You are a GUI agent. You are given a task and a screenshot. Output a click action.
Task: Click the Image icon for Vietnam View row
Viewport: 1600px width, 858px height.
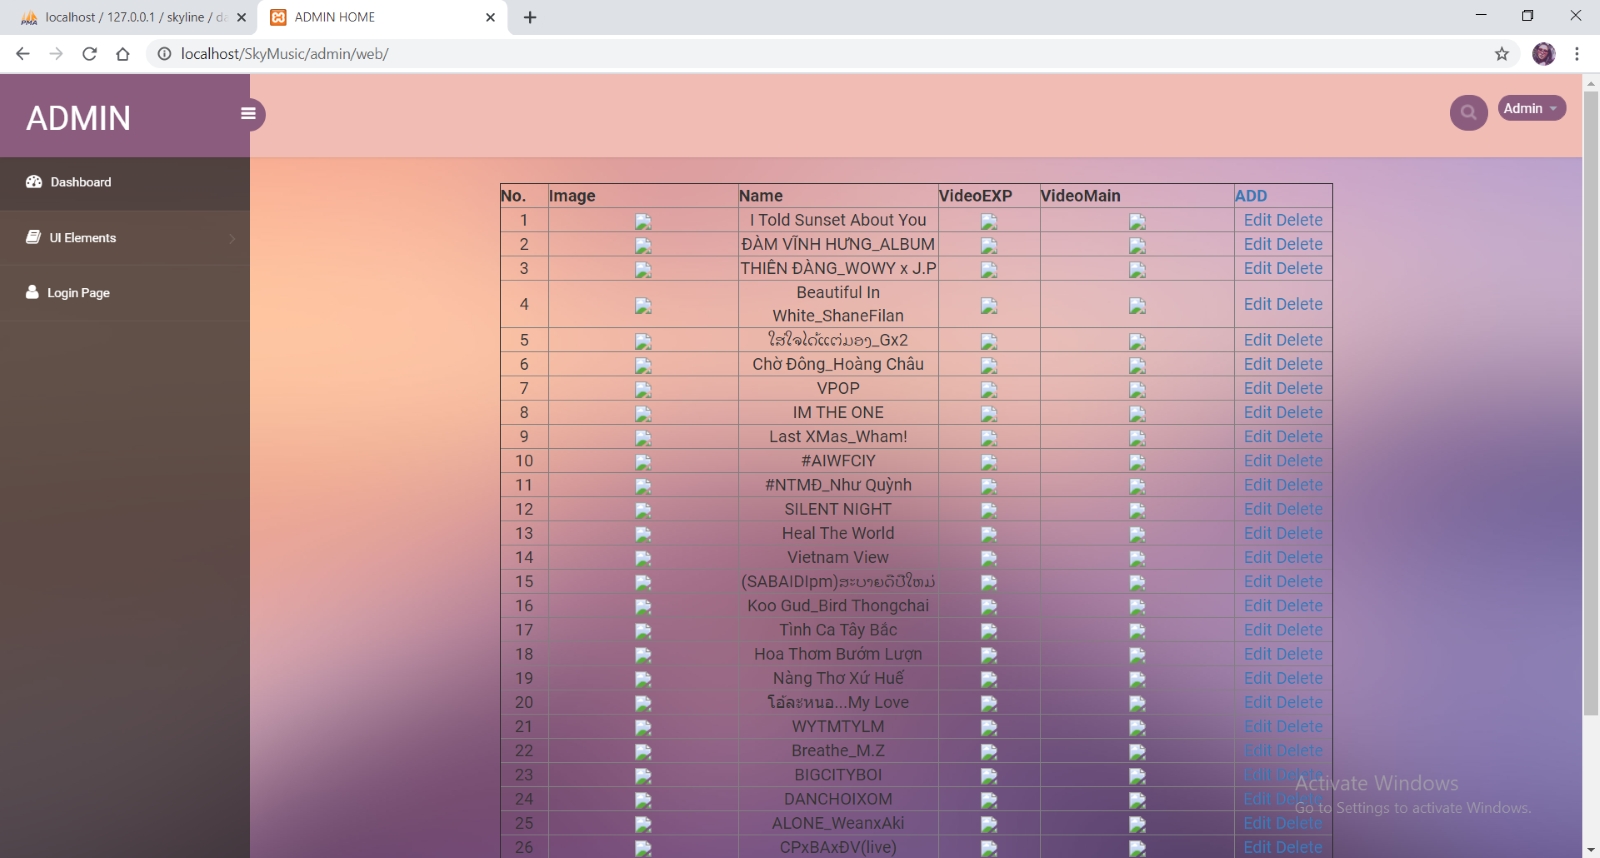[643, 559]
